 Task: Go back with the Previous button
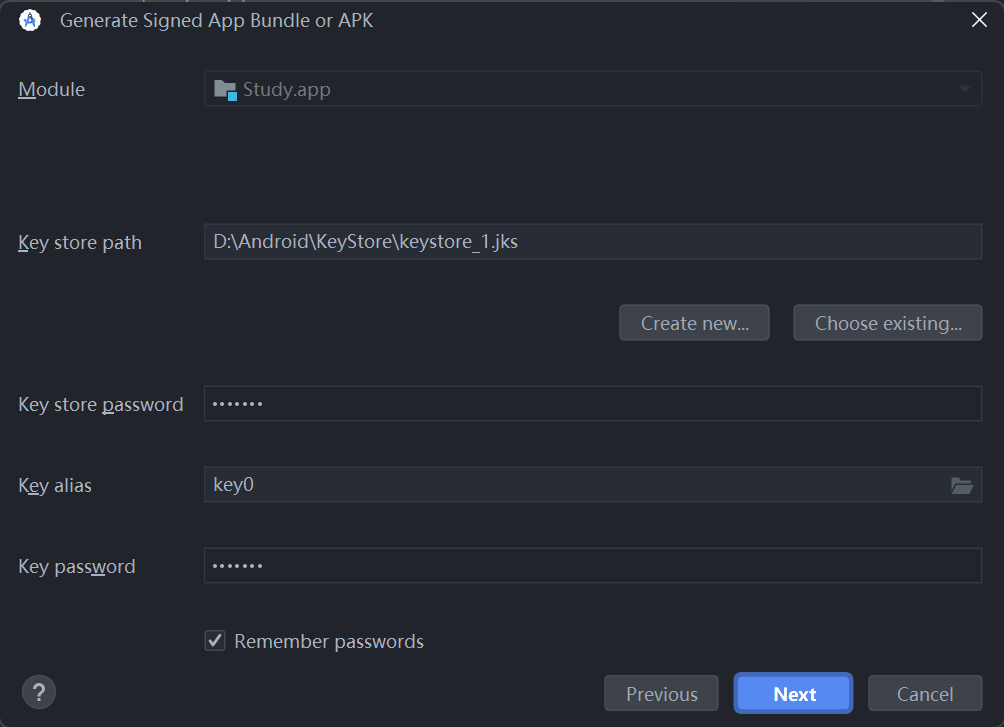pos(661,694)
